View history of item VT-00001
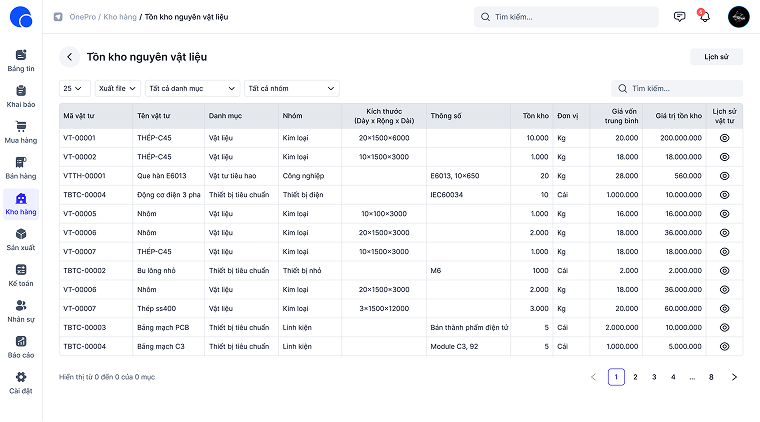This screenshot has width=760, height=422. [x=725, y=138]
